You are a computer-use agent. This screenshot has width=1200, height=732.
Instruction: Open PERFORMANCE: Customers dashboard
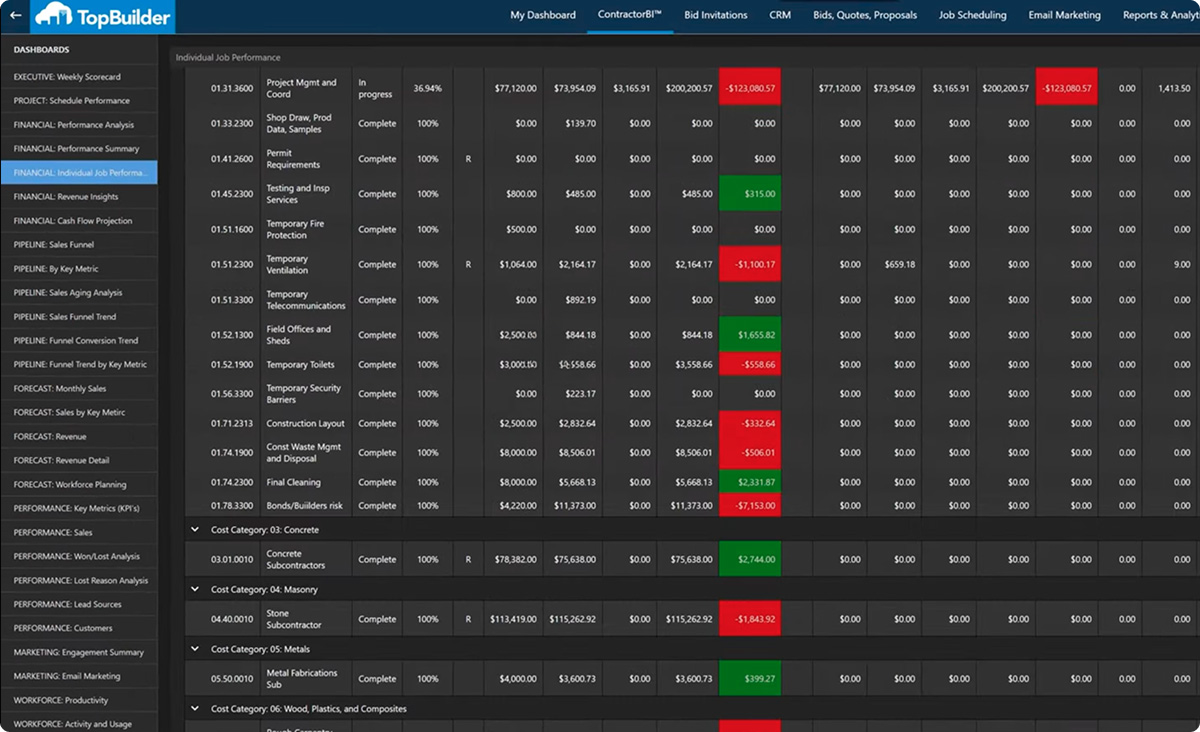79,629
